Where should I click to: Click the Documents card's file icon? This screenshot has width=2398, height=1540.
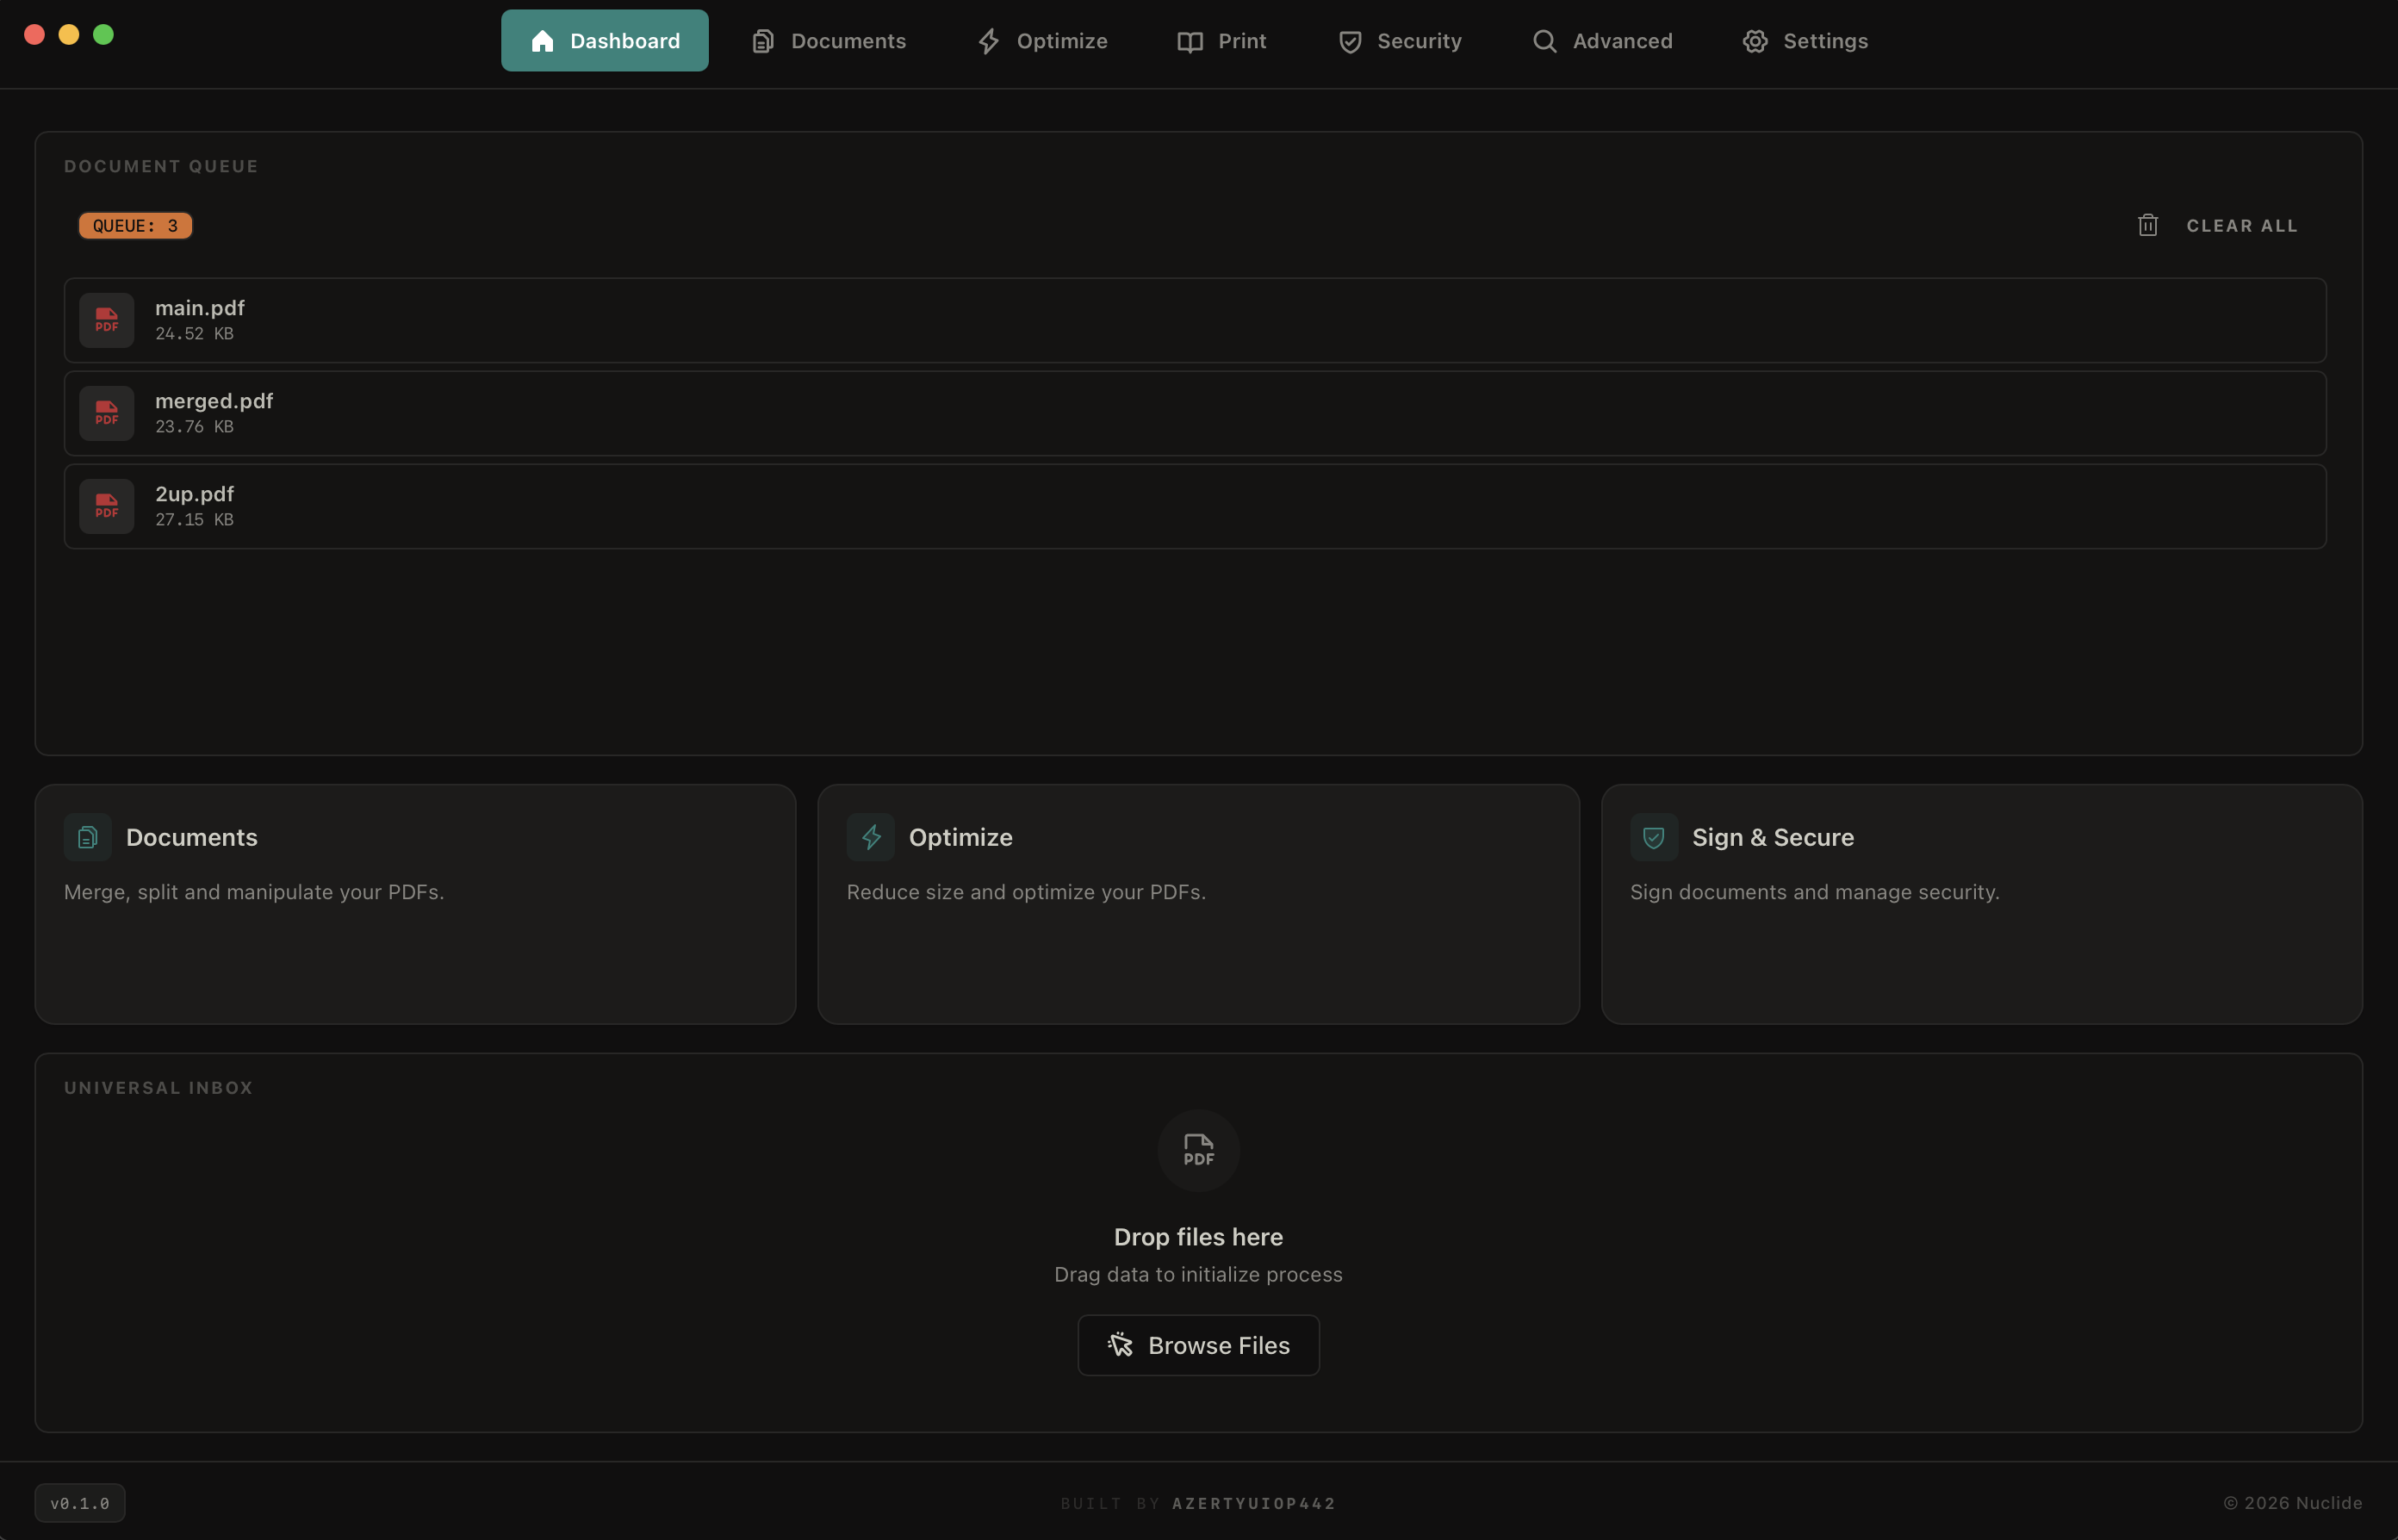pyautogui.click(x=88, y=837)
